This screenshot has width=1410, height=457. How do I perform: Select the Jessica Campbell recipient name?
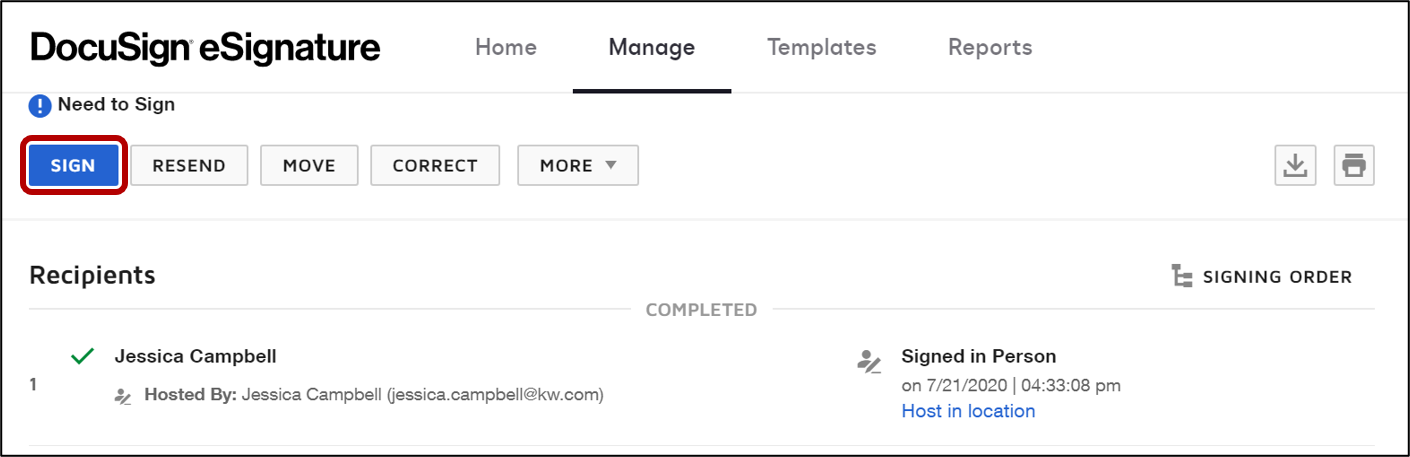coord(195,356)
